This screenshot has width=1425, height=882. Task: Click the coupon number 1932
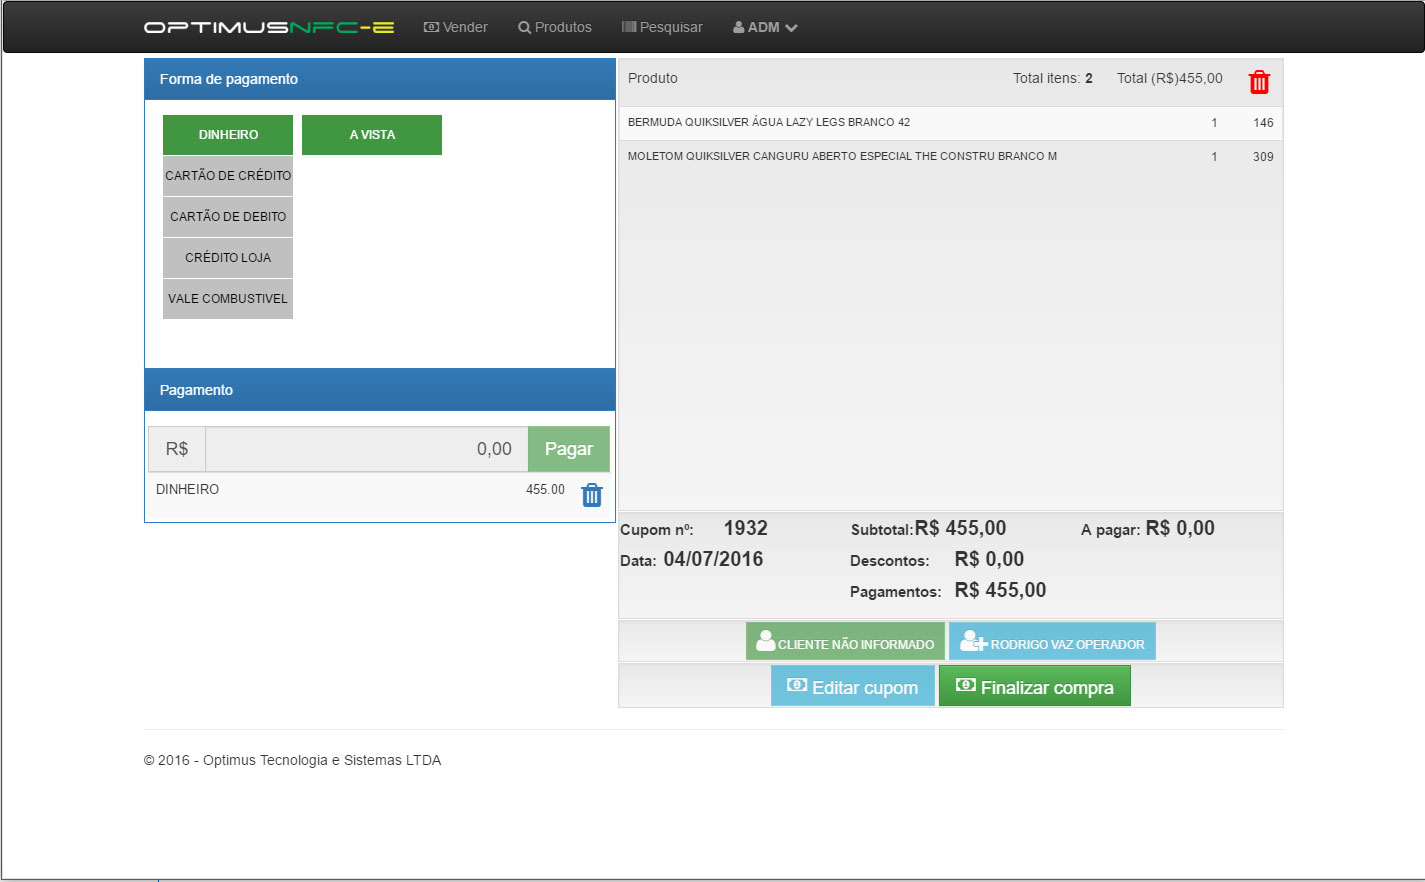pos(746,528)
